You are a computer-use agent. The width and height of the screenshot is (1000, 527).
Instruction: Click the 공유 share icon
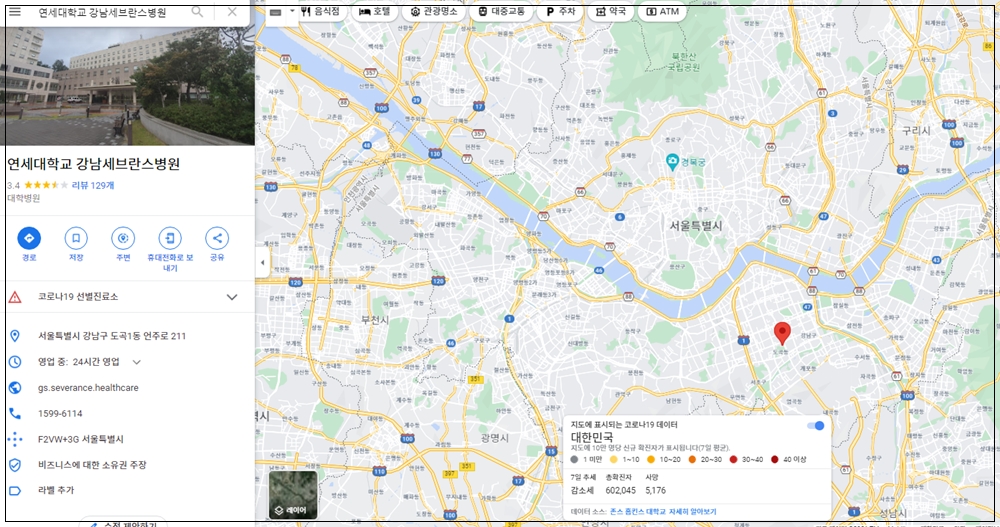(217, 238)
